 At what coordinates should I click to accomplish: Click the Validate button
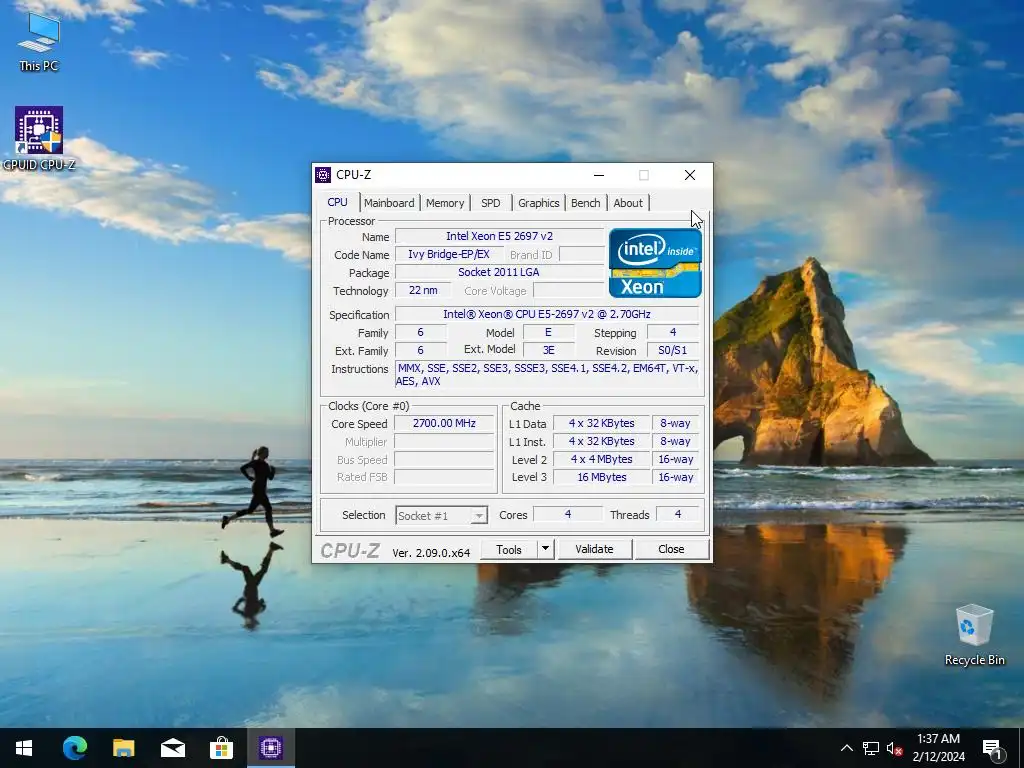tap(594, 550)
